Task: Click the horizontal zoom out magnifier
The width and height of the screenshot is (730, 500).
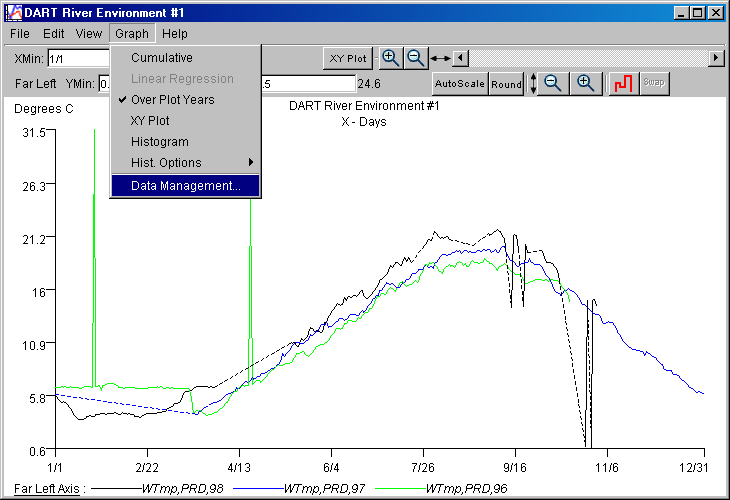Action: [416, 58]
